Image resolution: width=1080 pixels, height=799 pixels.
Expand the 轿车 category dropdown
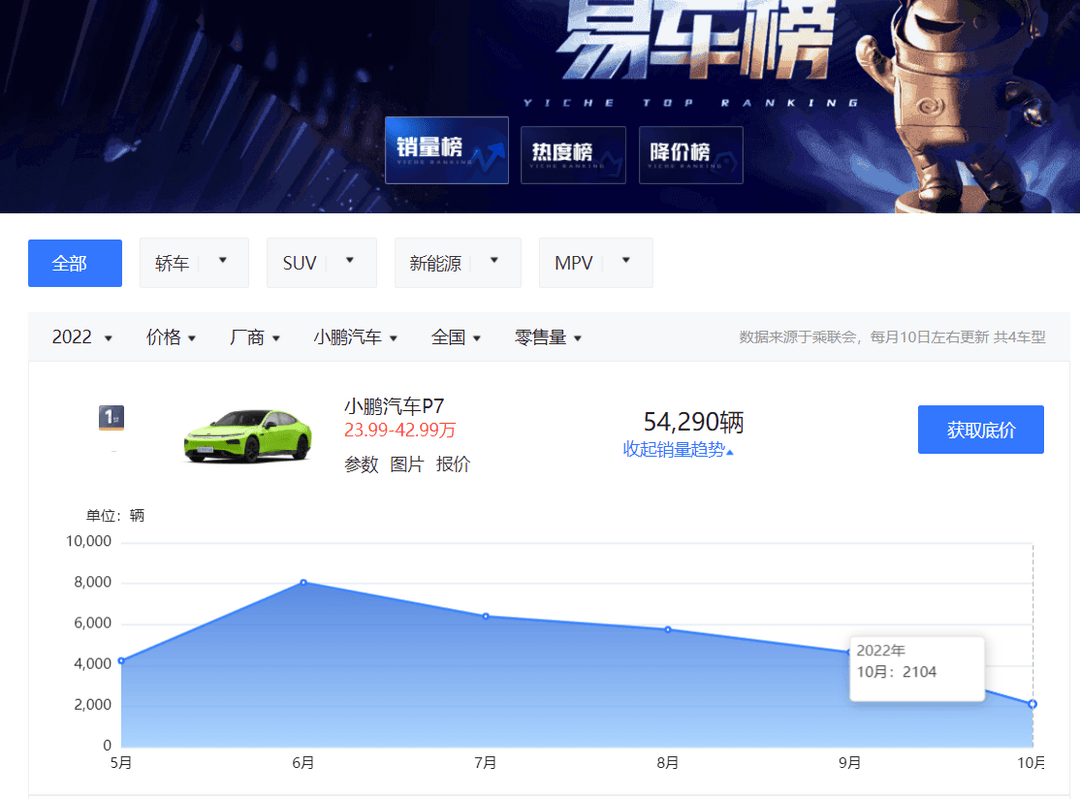(194, 263)
